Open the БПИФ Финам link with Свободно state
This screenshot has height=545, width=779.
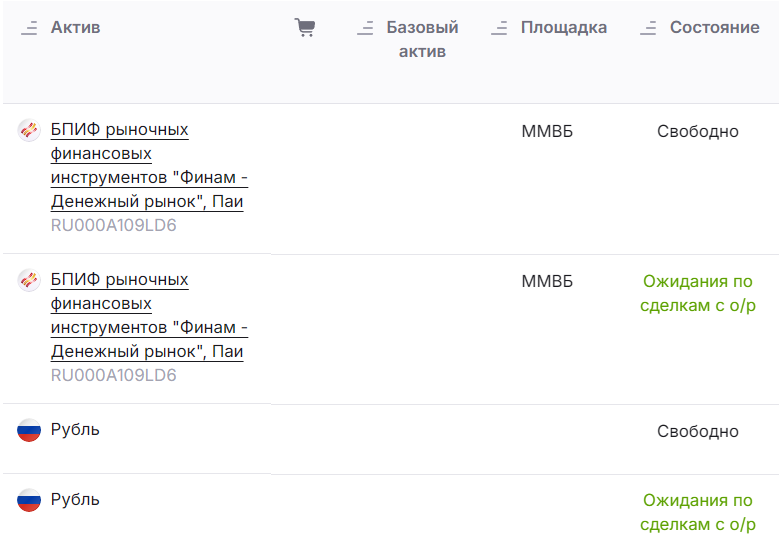[x=148, y=166]
